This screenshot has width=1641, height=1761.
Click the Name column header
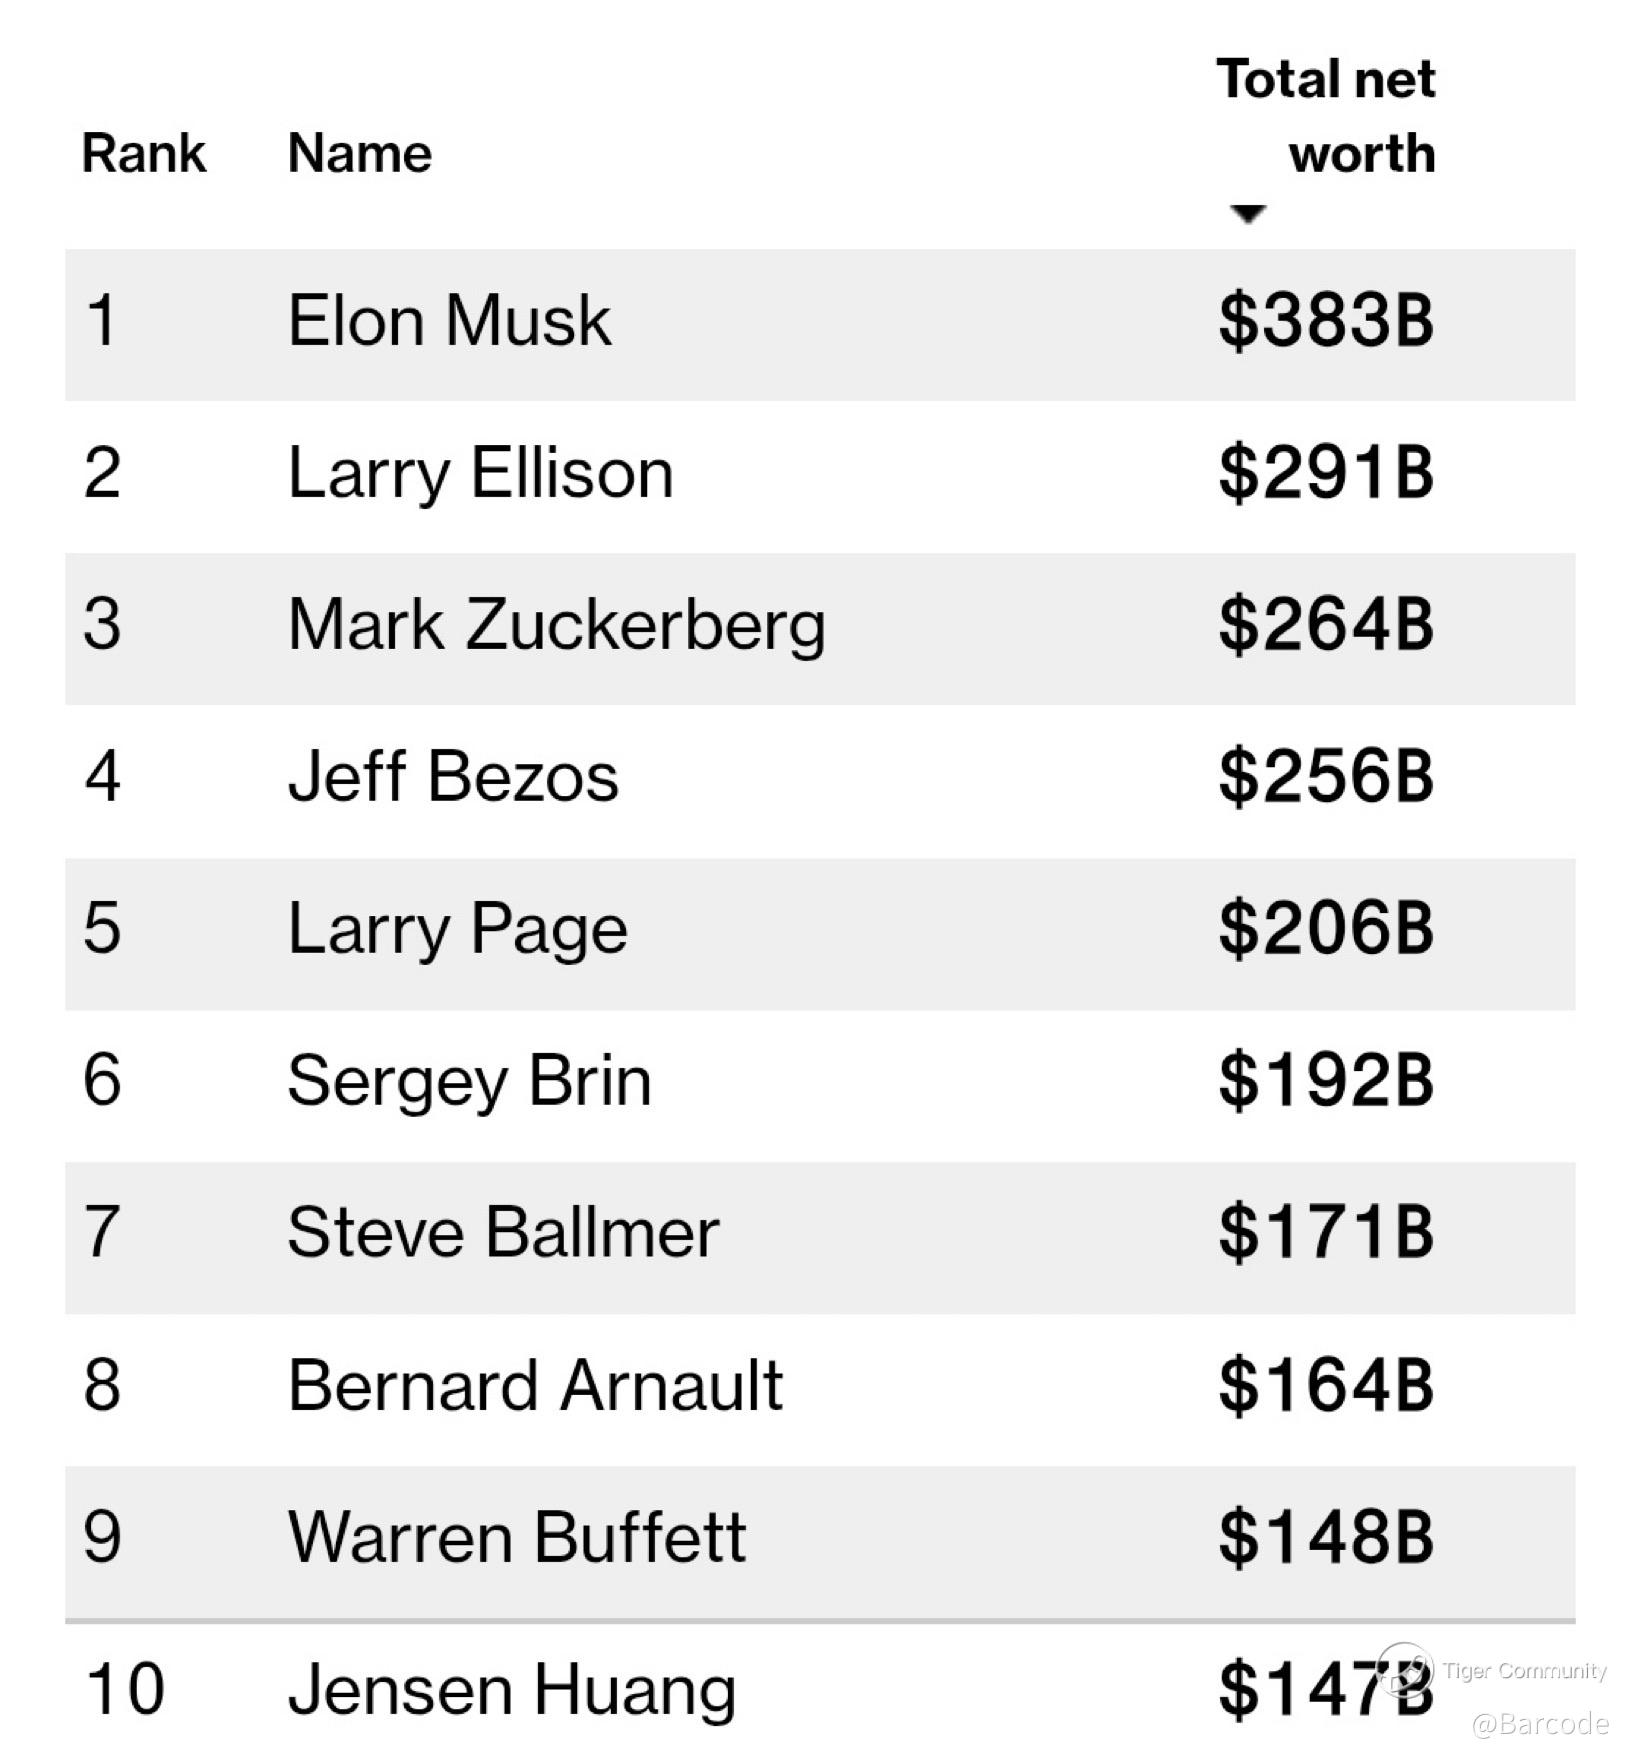point(359,153)
